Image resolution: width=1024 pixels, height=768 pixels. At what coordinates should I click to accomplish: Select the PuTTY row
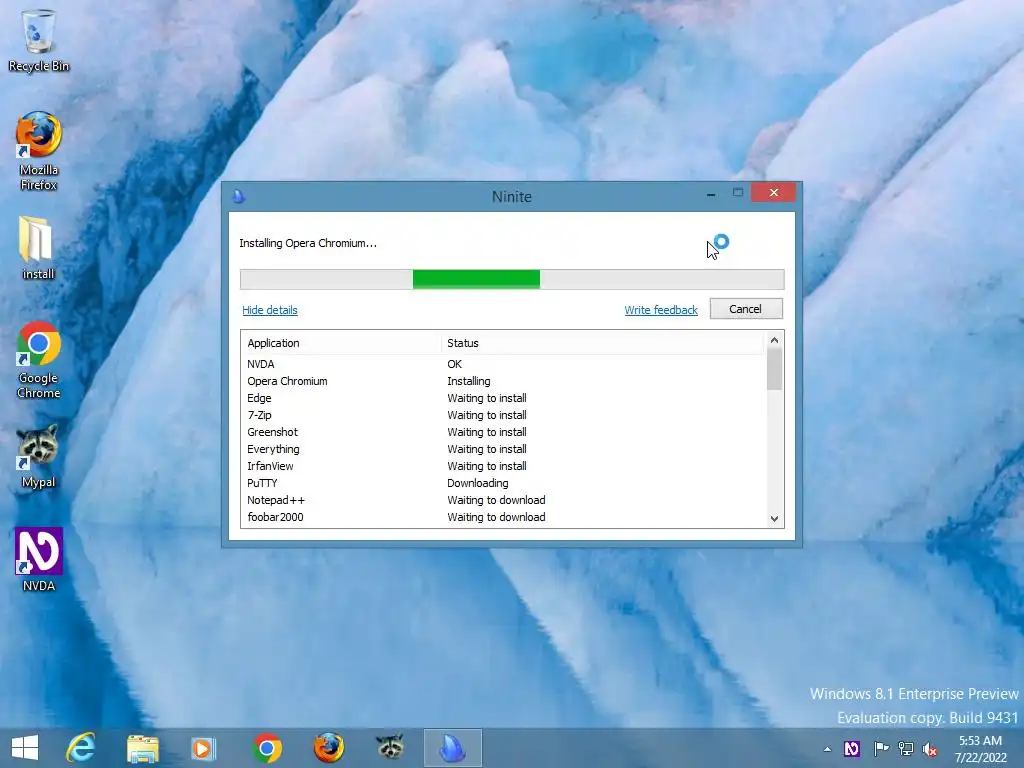tap(503, 483)
